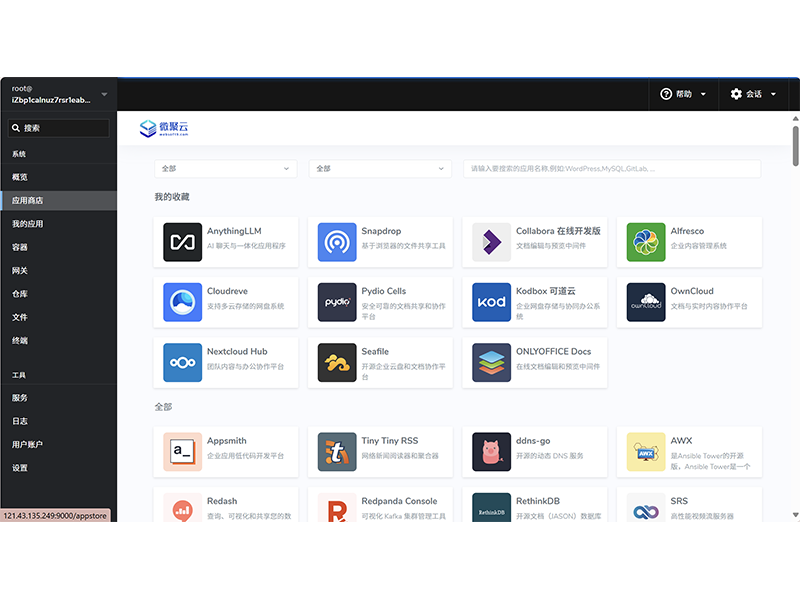The height and width of the screenshot is (600, 800).
Task: Open the 会话 session dropdown menu
Action: click(x=753, y=94)
